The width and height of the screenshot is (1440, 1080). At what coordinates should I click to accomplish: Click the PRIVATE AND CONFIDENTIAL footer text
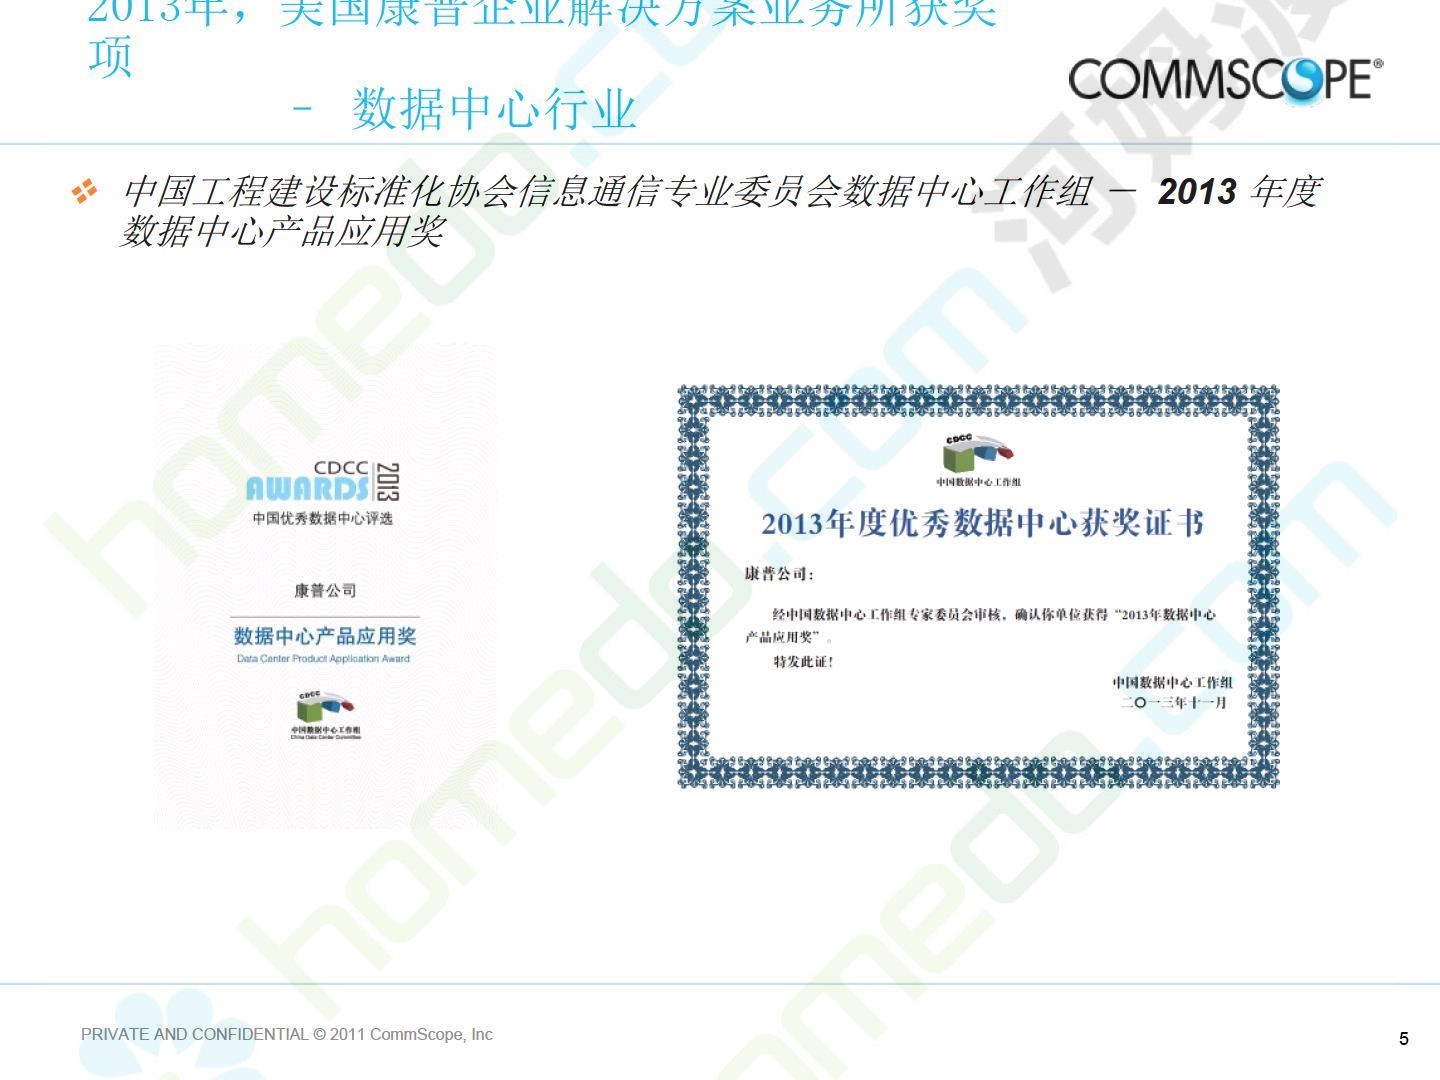287,1034
